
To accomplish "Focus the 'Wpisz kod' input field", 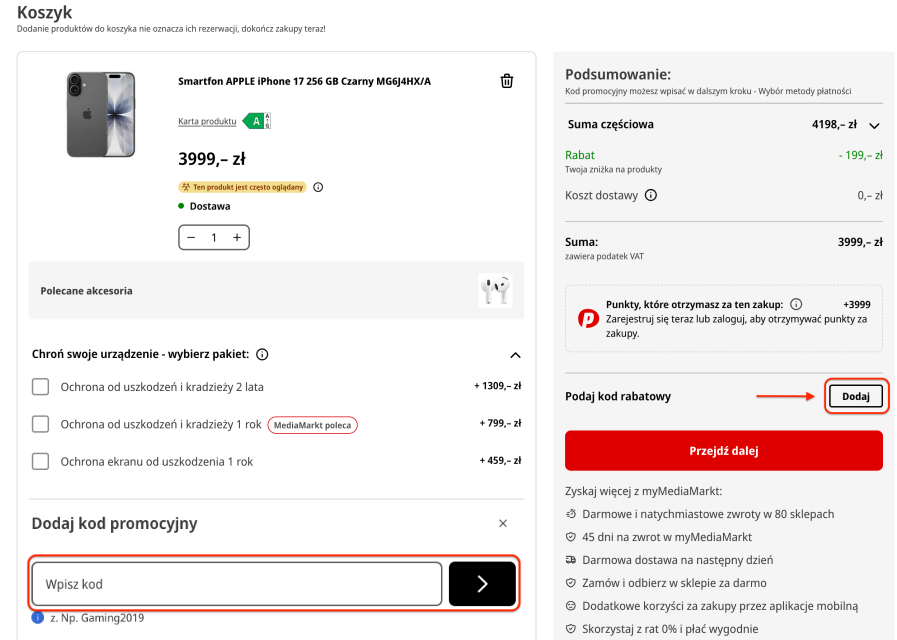I will (x=237, y=584).
